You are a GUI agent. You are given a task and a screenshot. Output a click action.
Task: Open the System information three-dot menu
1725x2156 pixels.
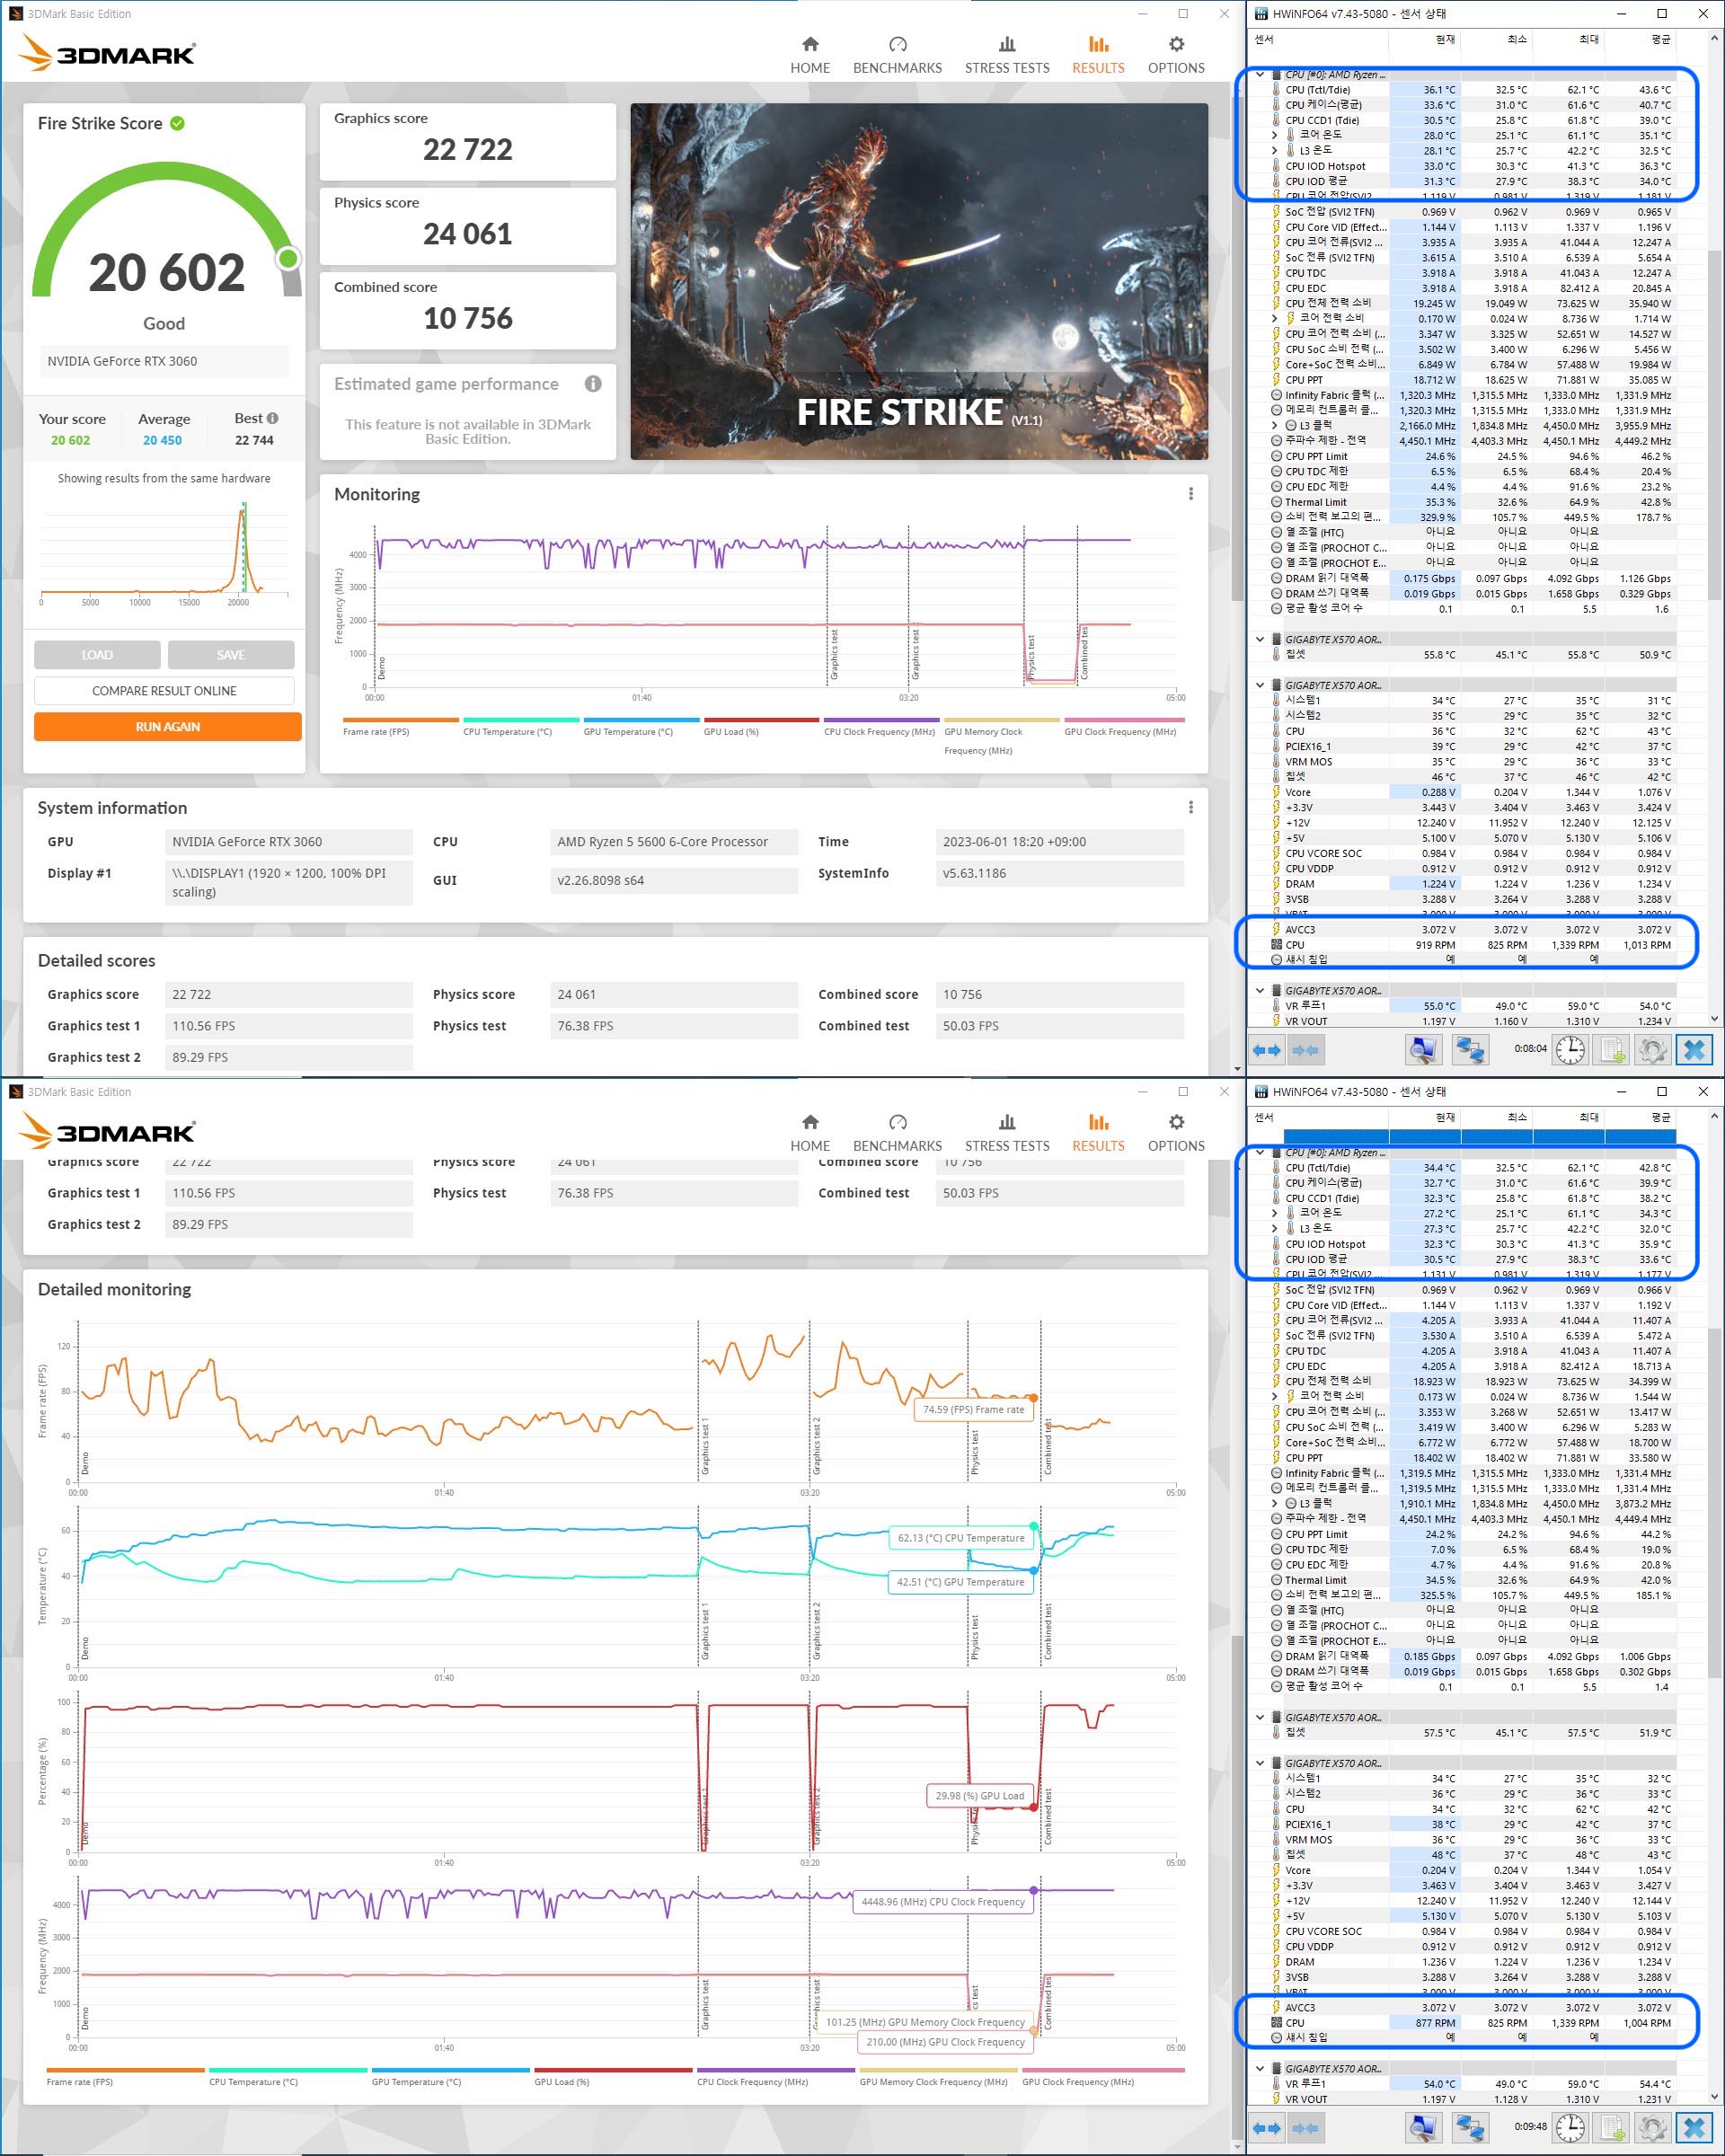coord(1190,807)
